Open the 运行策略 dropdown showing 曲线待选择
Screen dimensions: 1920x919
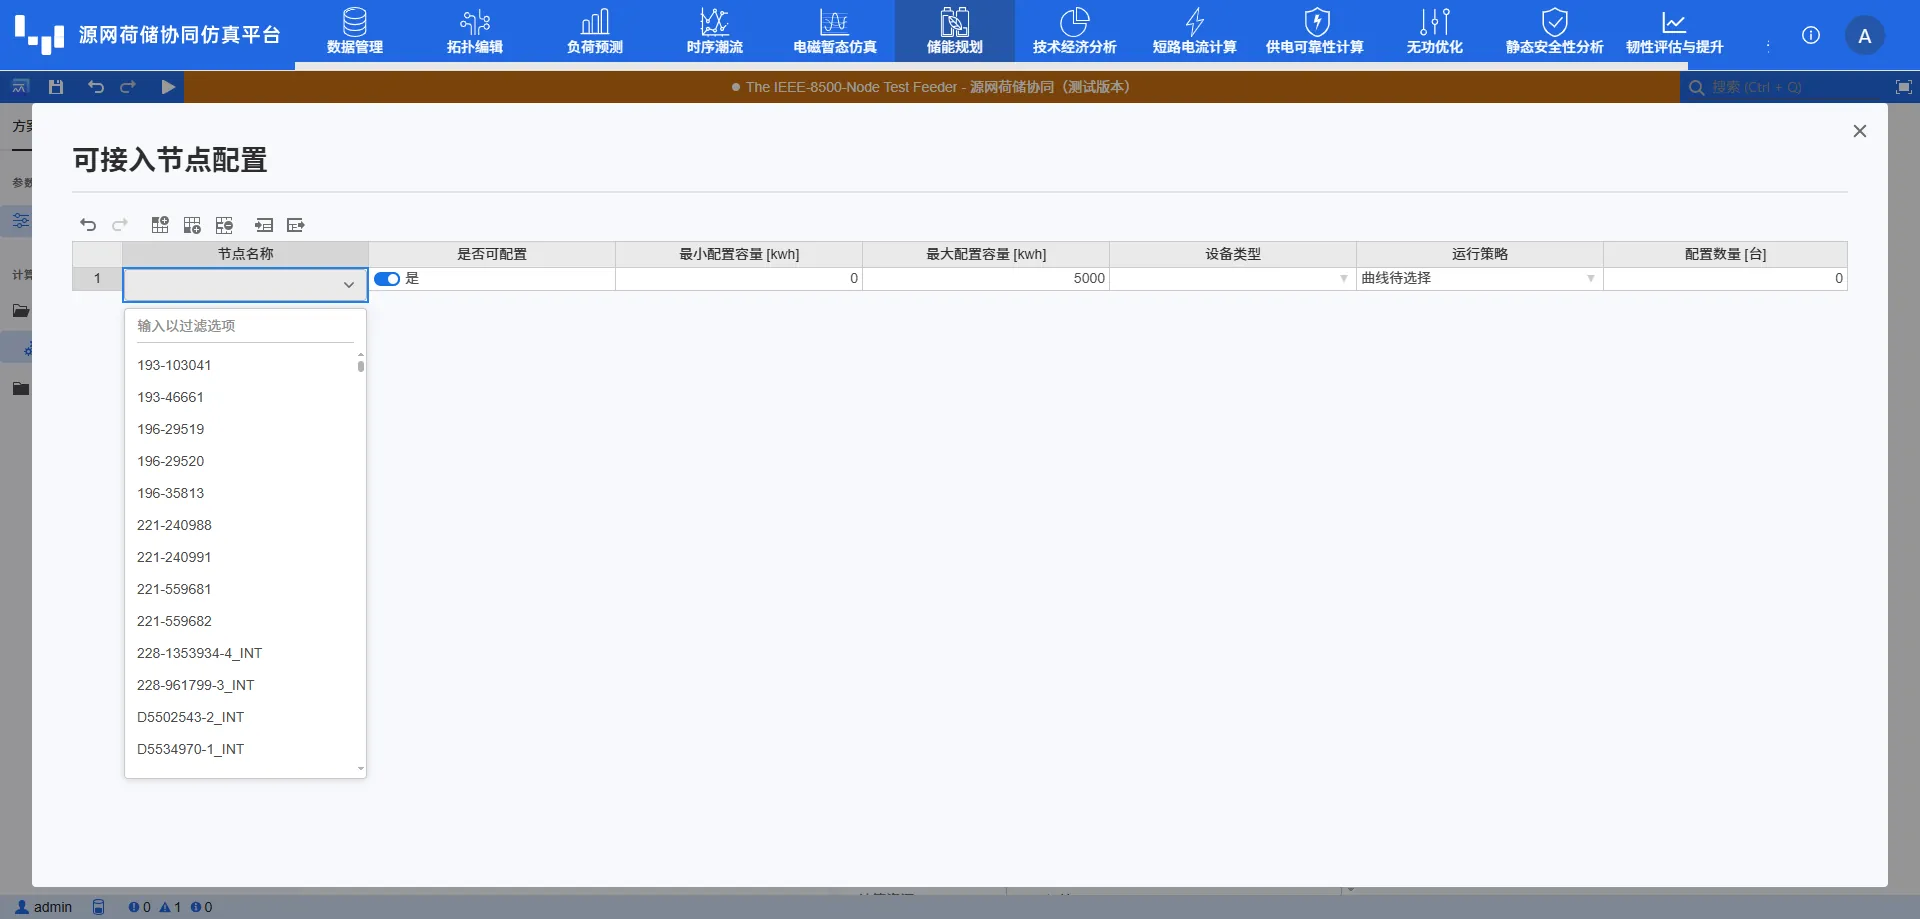[x=1590, y=279]
